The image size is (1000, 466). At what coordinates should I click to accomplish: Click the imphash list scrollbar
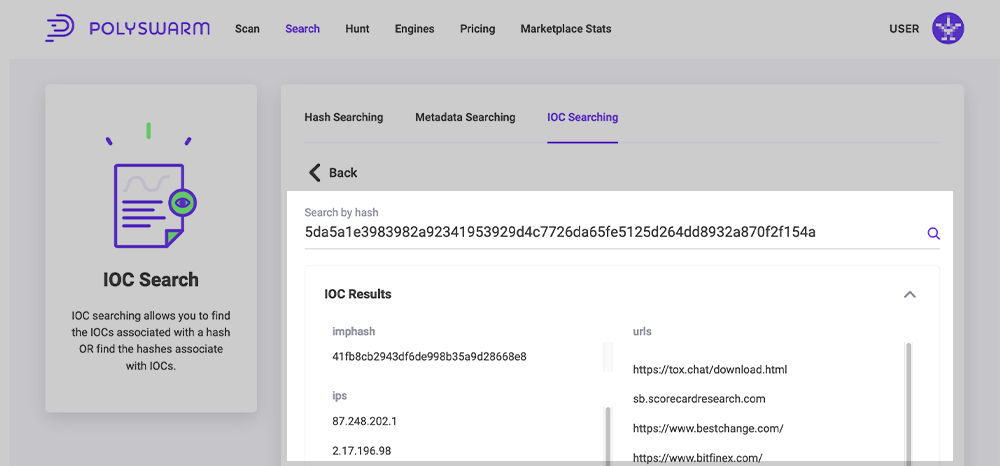(x=607, y=357)
